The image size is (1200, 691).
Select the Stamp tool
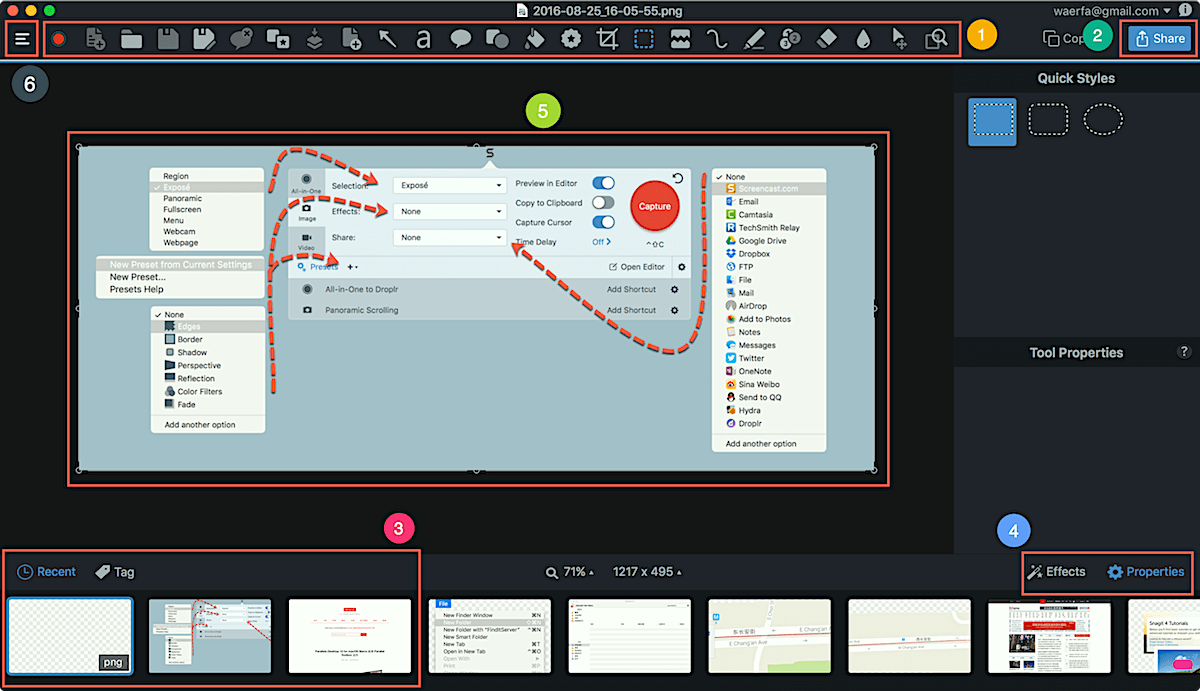570,40
